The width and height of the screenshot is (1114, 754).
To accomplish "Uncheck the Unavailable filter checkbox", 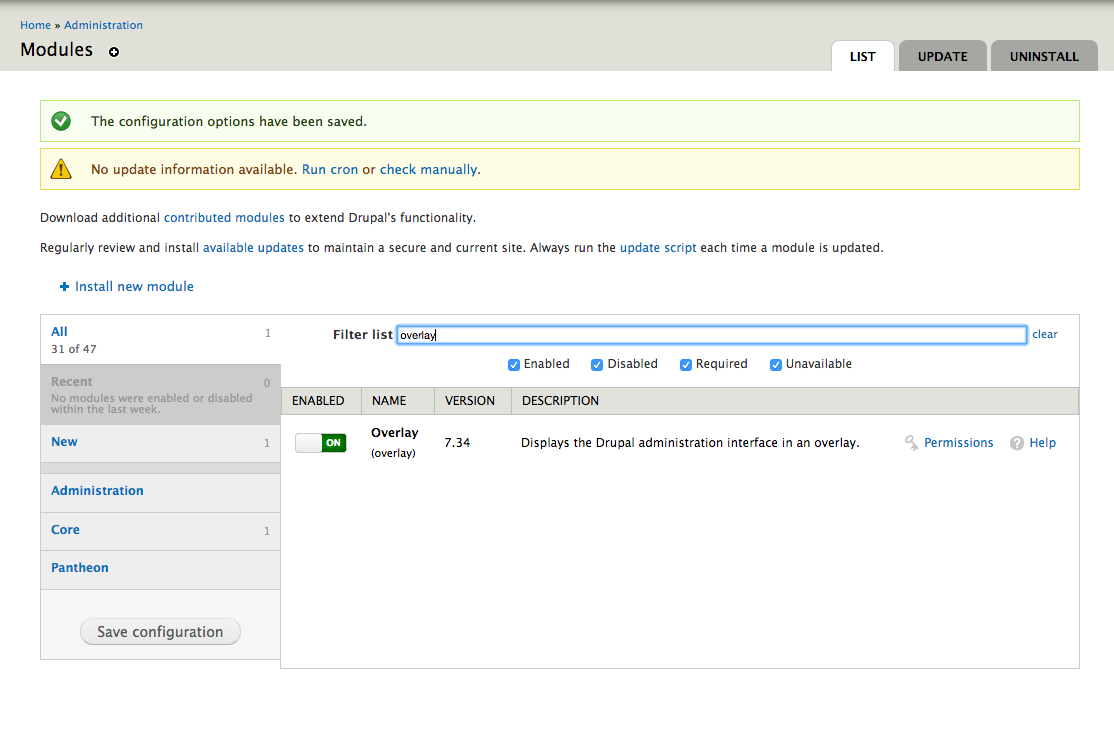I will [776, 365].
